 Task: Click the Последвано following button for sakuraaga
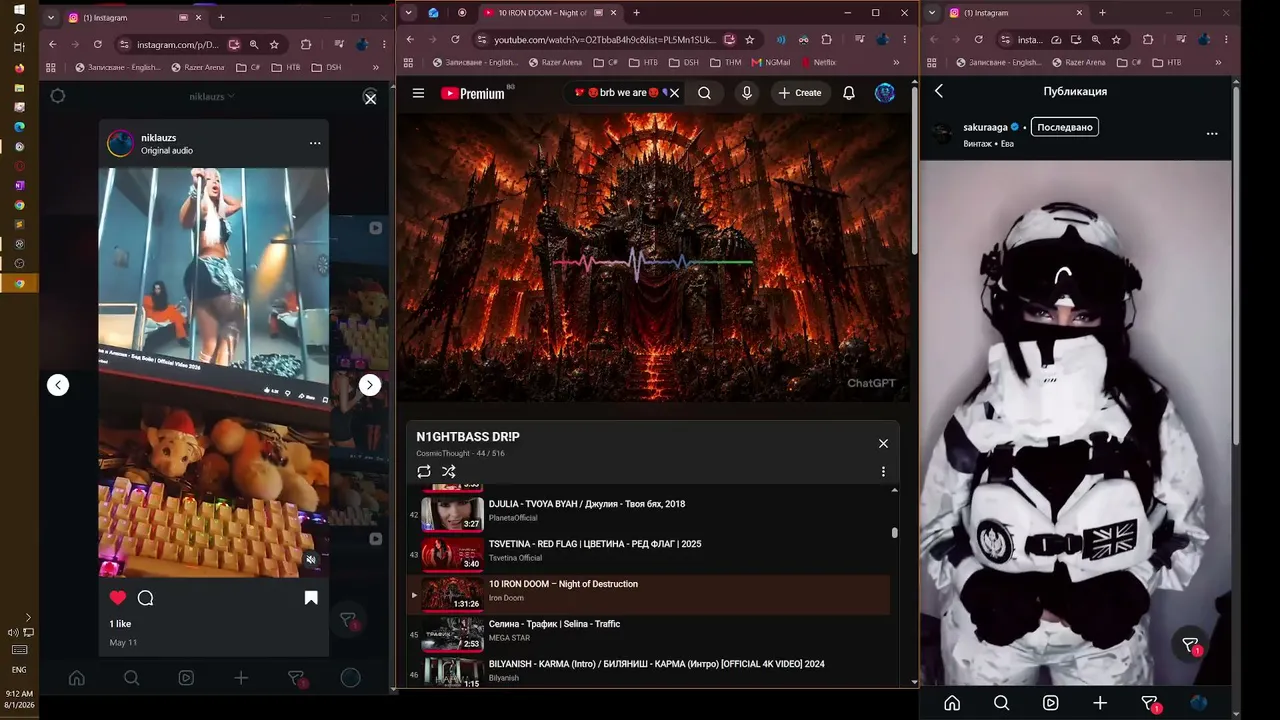(1065, 127)
